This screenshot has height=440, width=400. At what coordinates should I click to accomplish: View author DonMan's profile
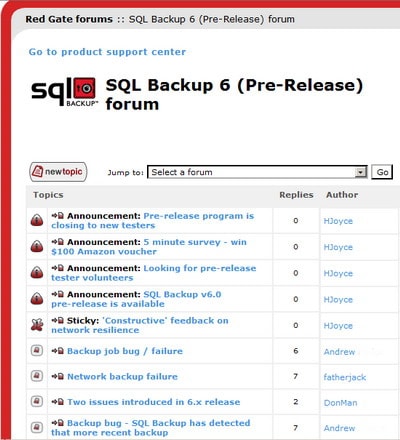pyautogui.click(x=340, y=403)
